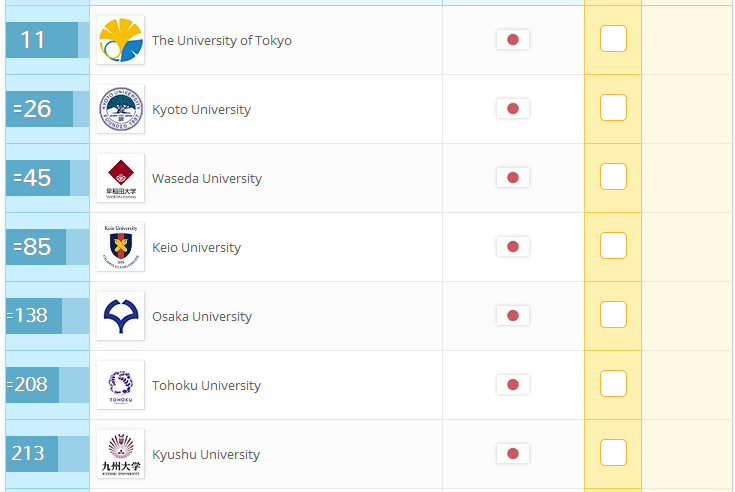Click the University of Tokyo logo

120,40
